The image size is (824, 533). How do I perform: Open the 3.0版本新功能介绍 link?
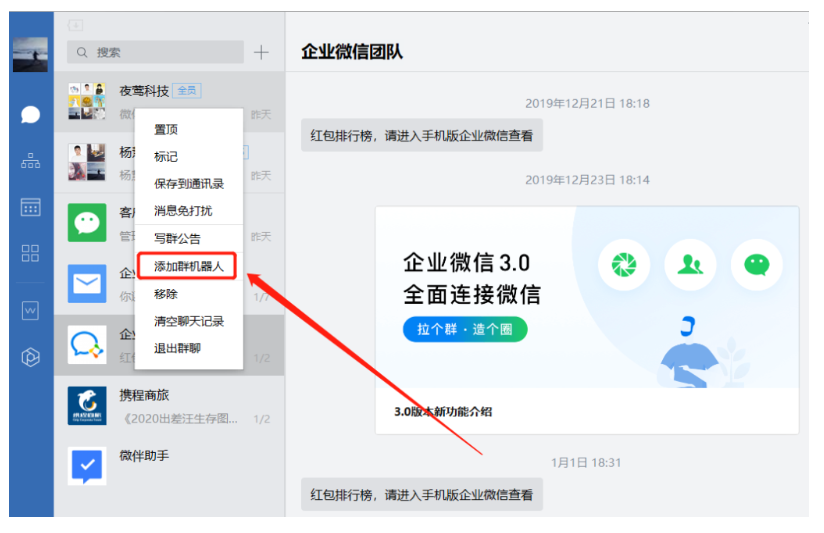[x=444, y=412]
